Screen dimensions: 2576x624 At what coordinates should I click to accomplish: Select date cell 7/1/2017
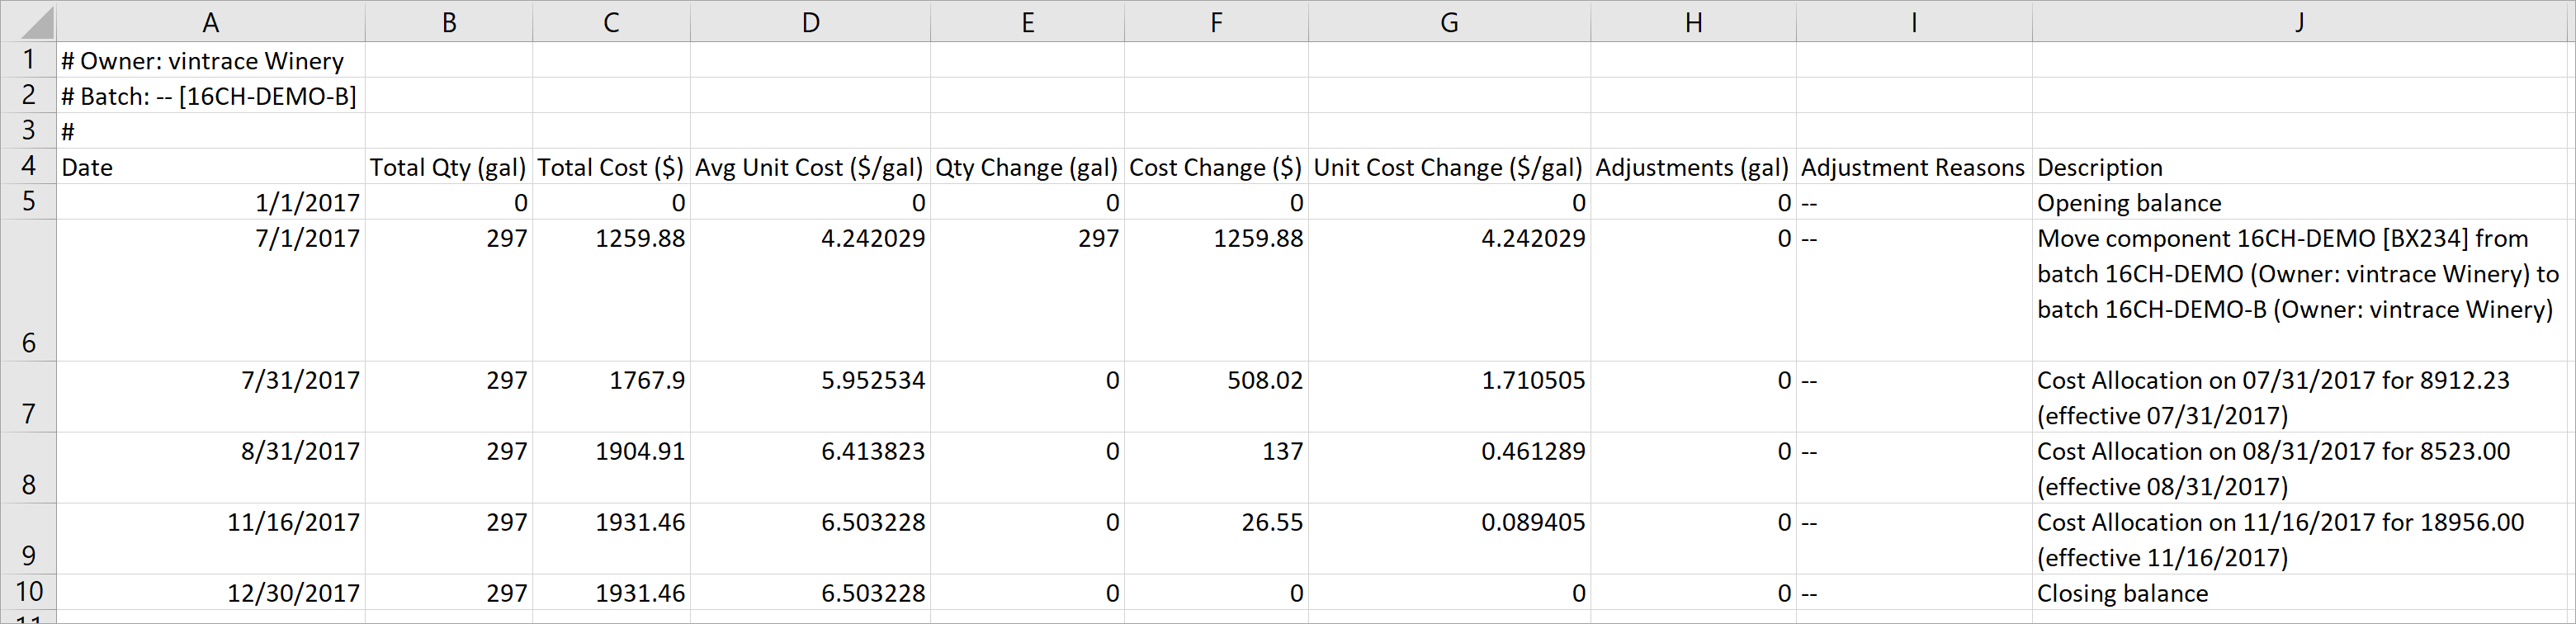click(x=210, y=290)
